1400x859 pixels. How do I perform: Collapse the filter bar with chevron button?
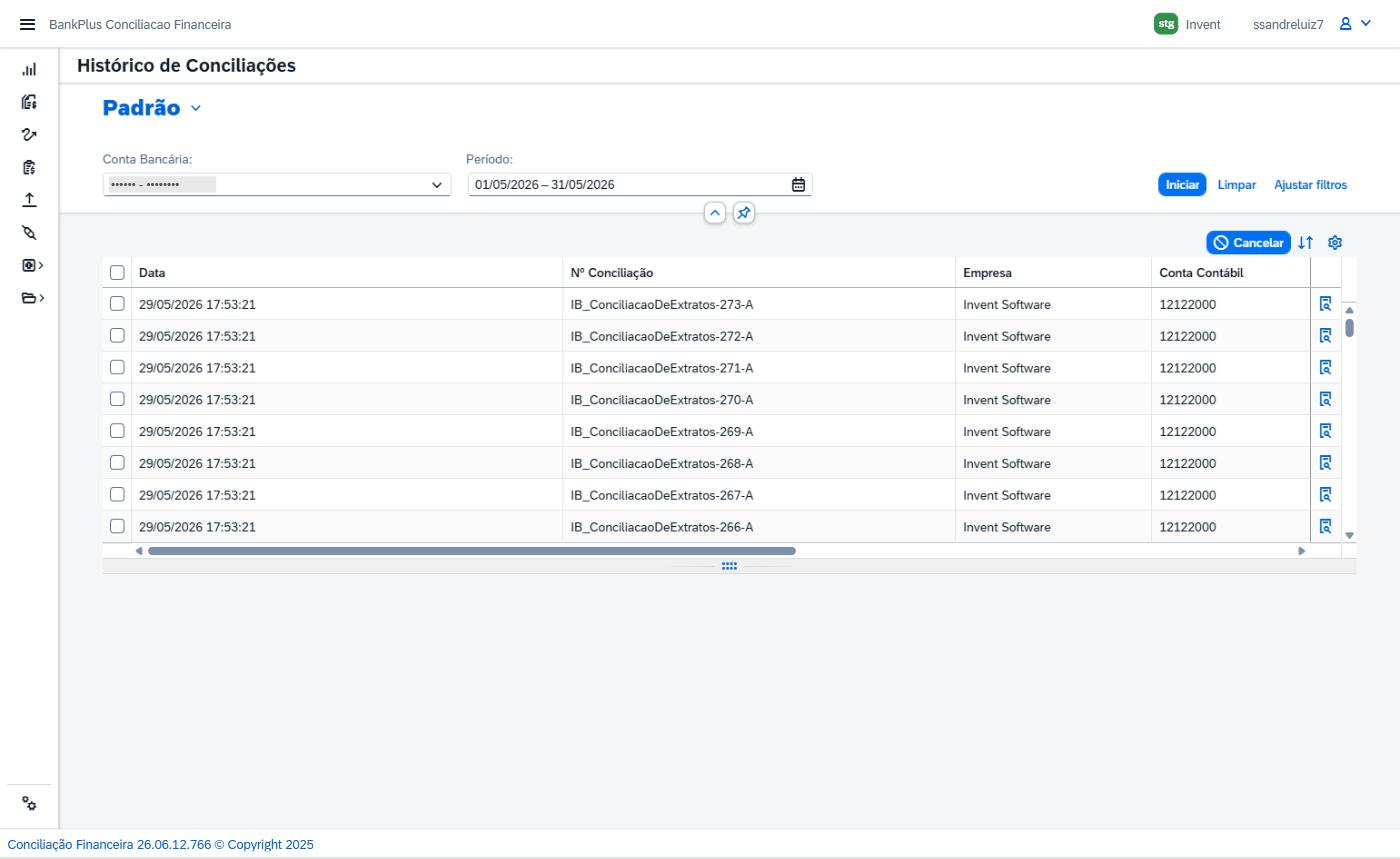coord(715,213)
